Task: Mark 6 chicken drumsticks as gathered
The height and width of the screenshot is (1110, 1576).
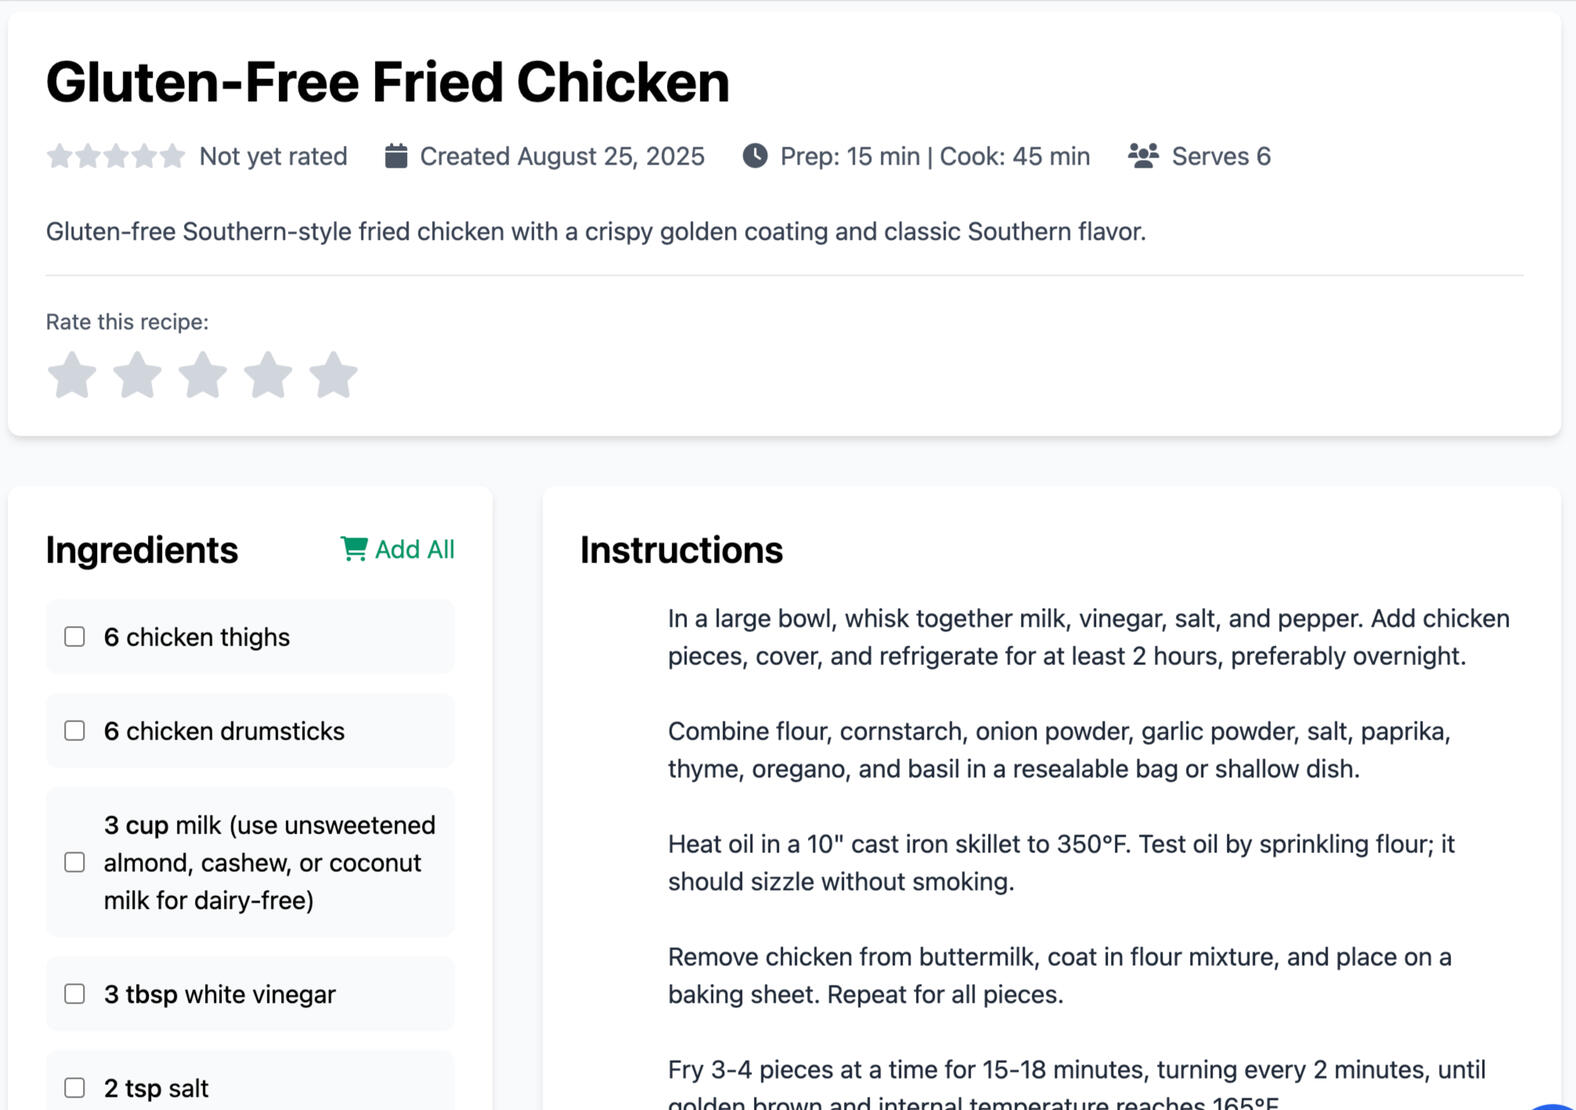Action: [x=74, y=730]
